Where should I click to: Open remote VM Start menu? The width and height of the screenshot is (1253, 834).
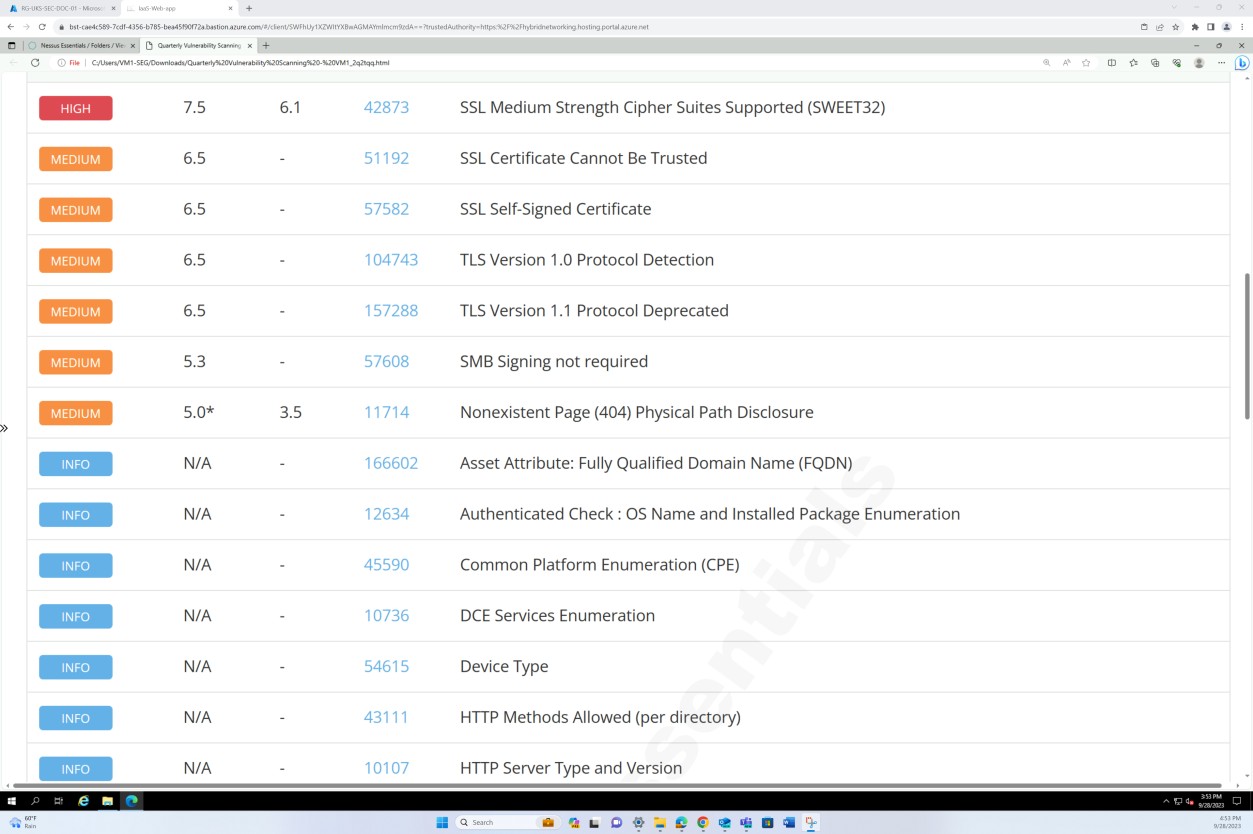click(x=12, y=801)
